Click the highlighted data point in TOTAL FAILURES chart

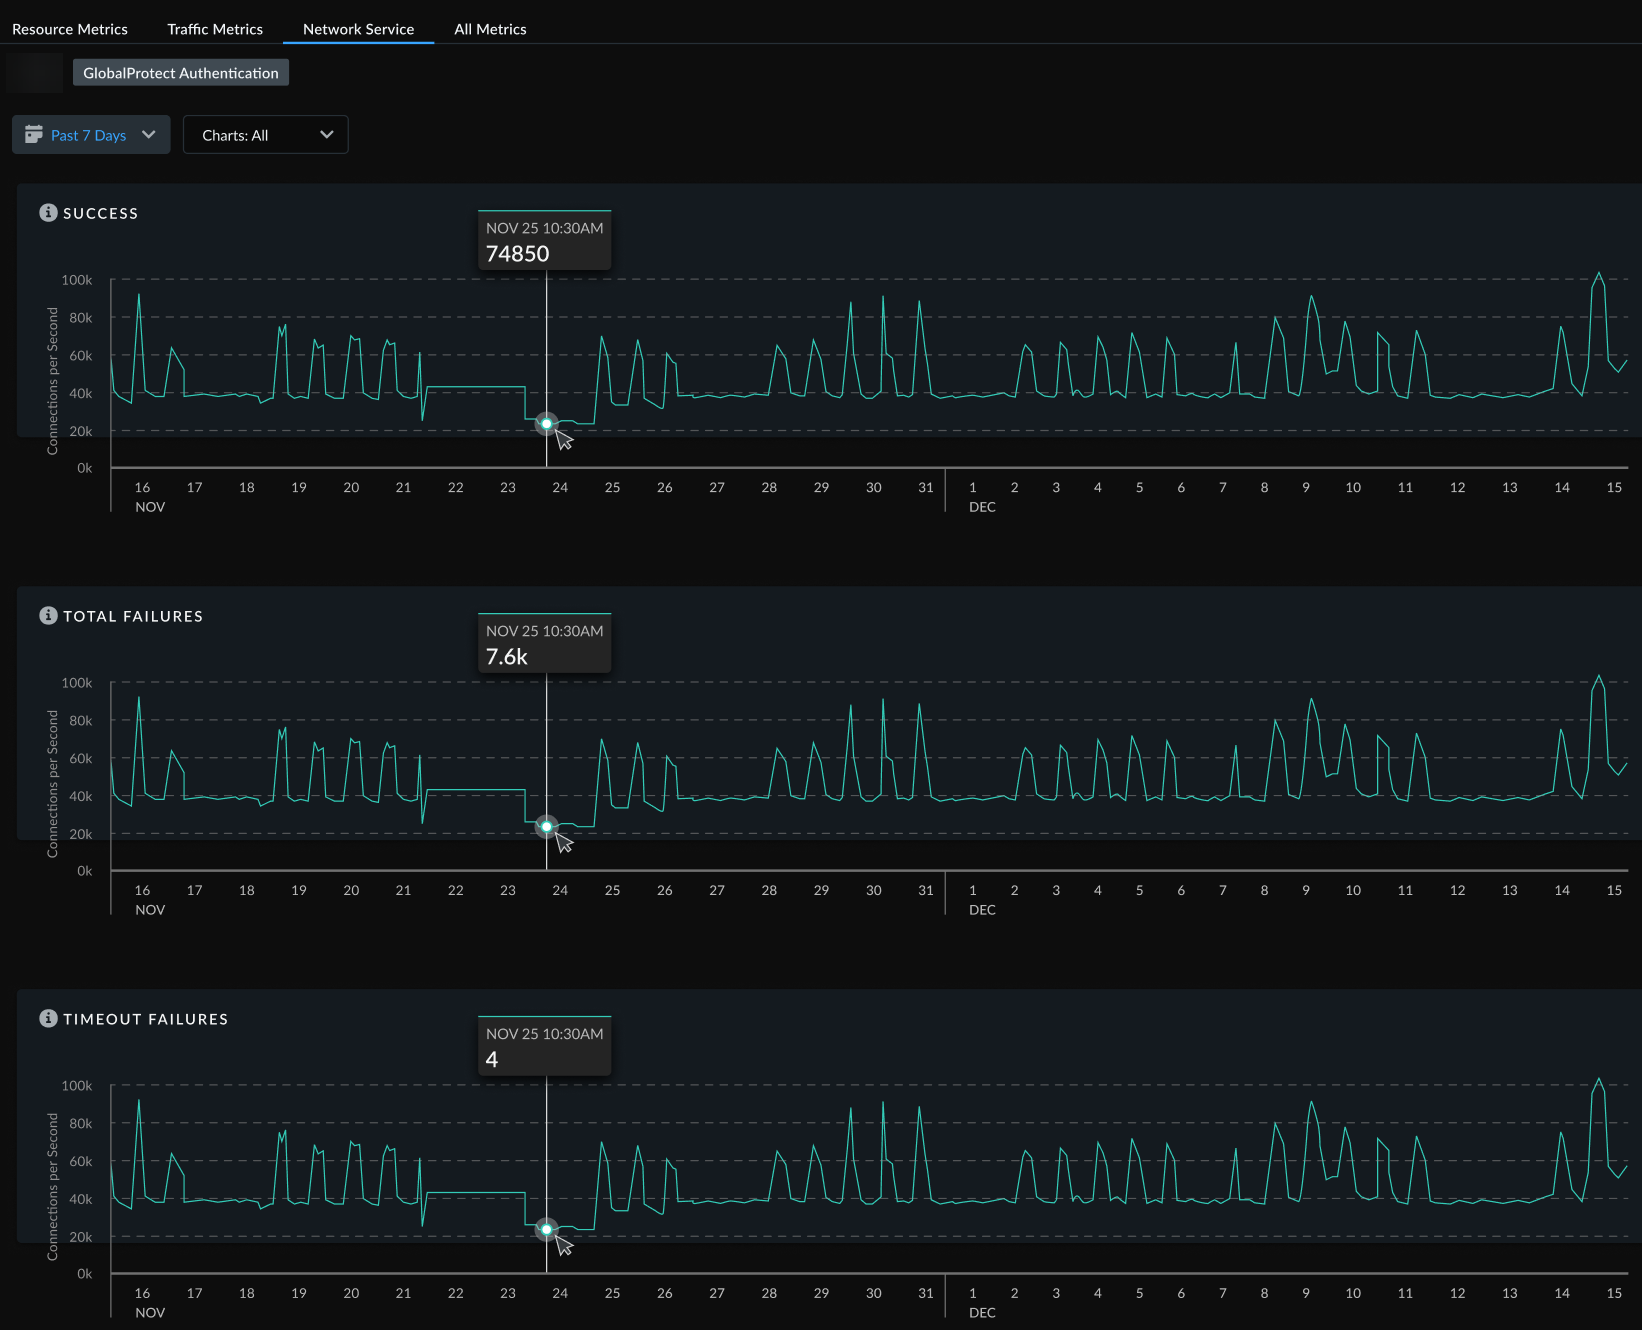pos(547,827)
